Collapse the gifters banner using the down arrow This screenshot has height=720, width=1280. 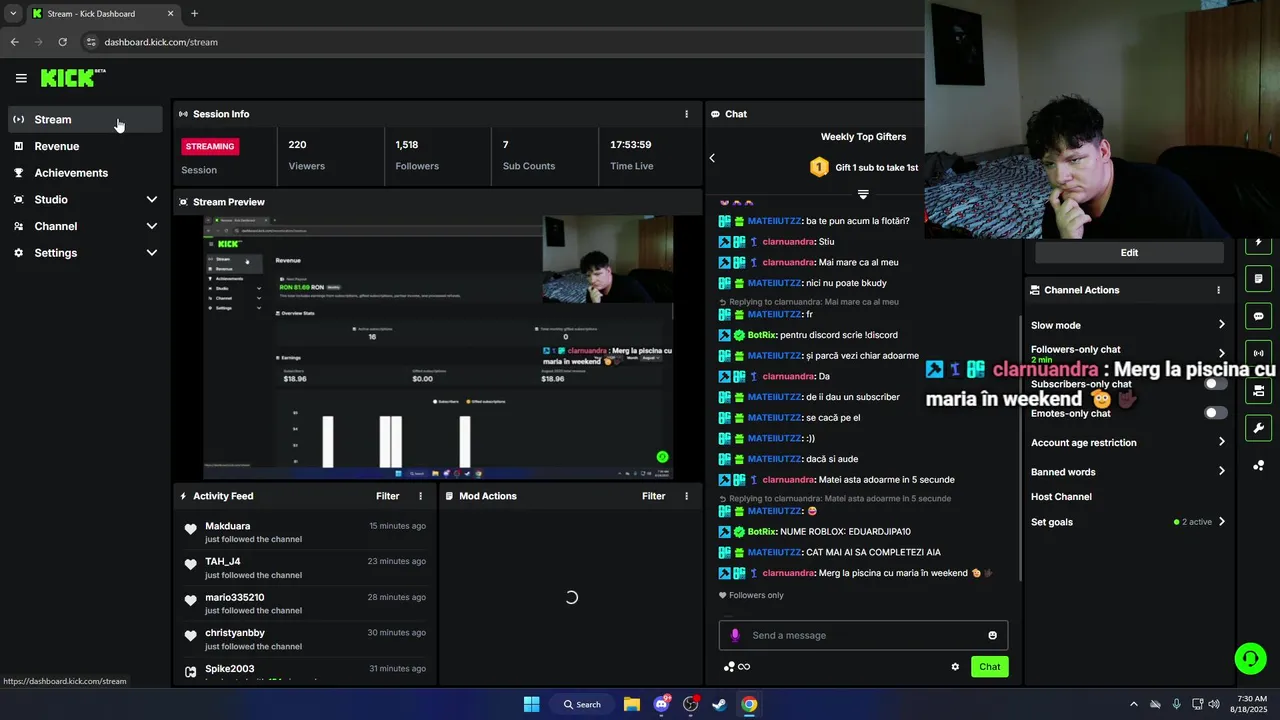click(863, 194)
